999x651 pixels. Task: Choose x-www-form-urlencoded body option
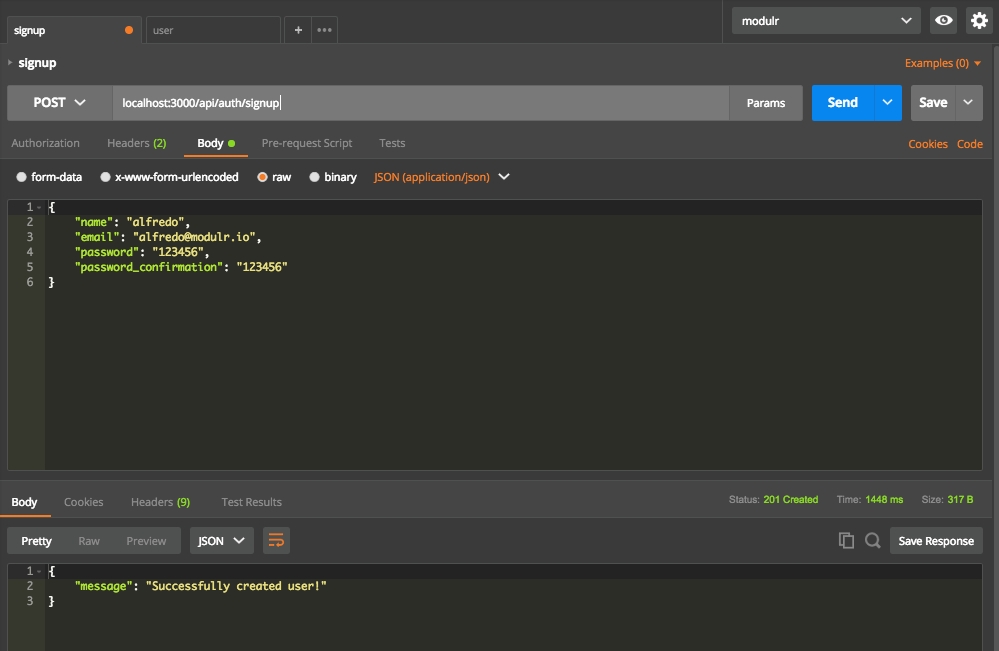pyautogui.click(x=105, y=177)
